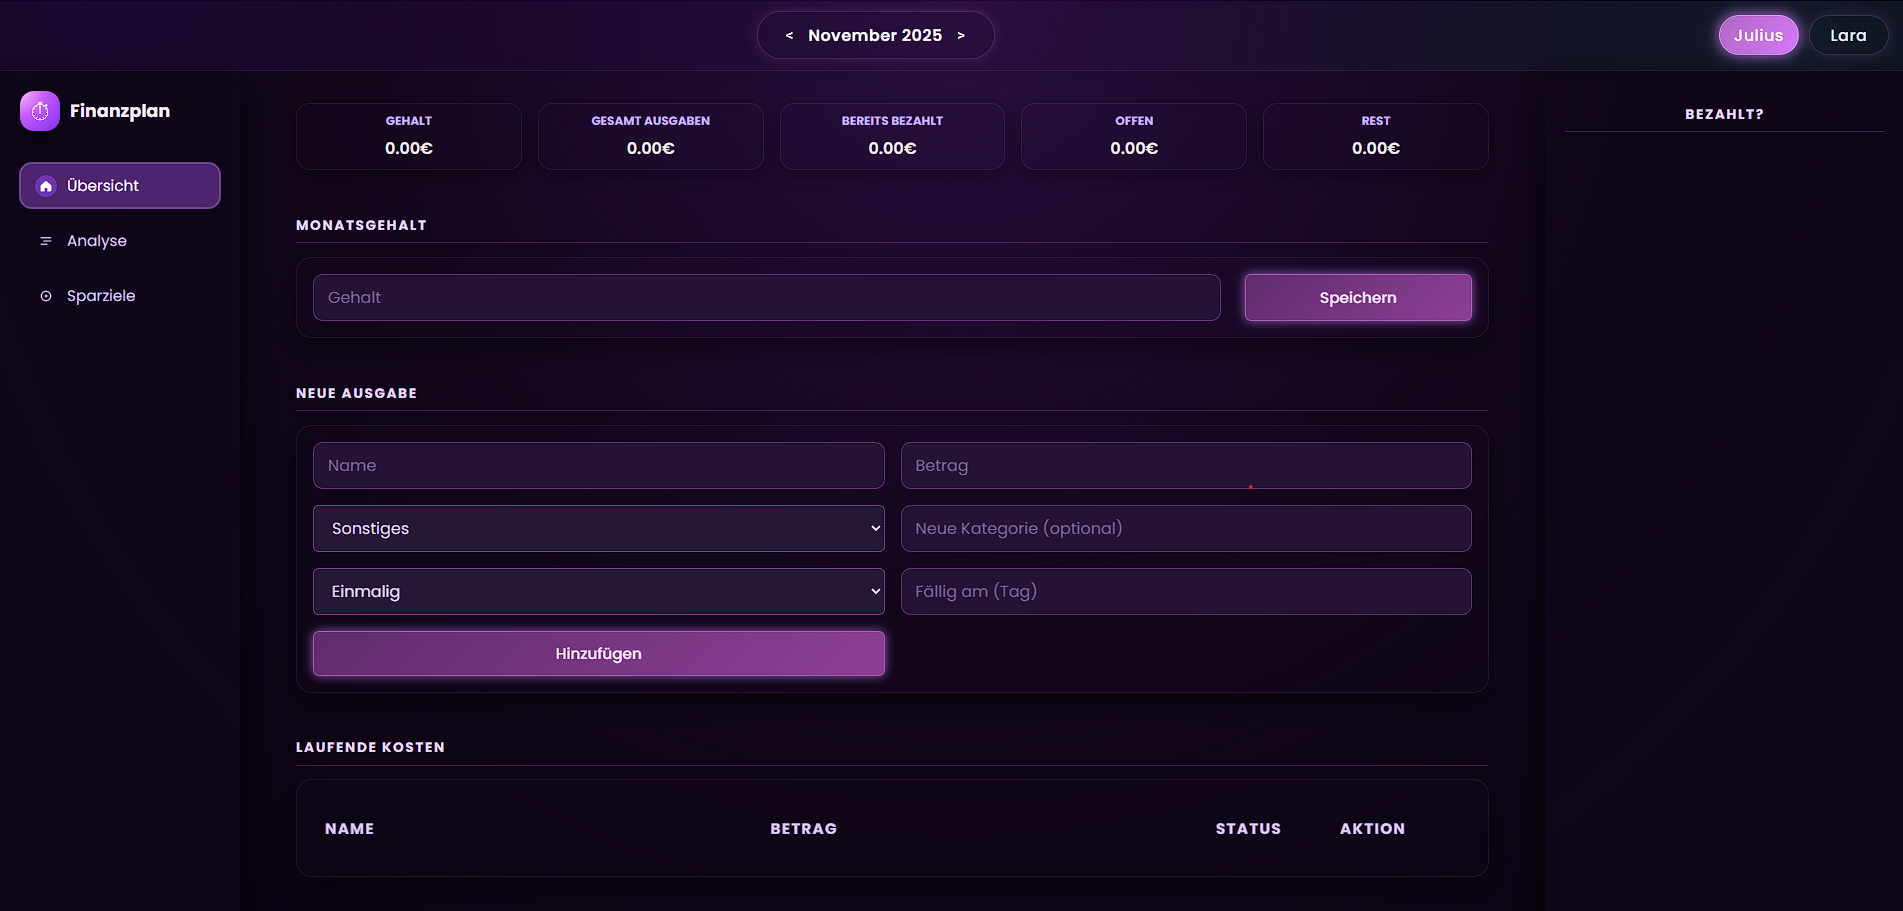1903x911 pixels.
Task: Focus the Gehalt input field
Action: (766, 297)
